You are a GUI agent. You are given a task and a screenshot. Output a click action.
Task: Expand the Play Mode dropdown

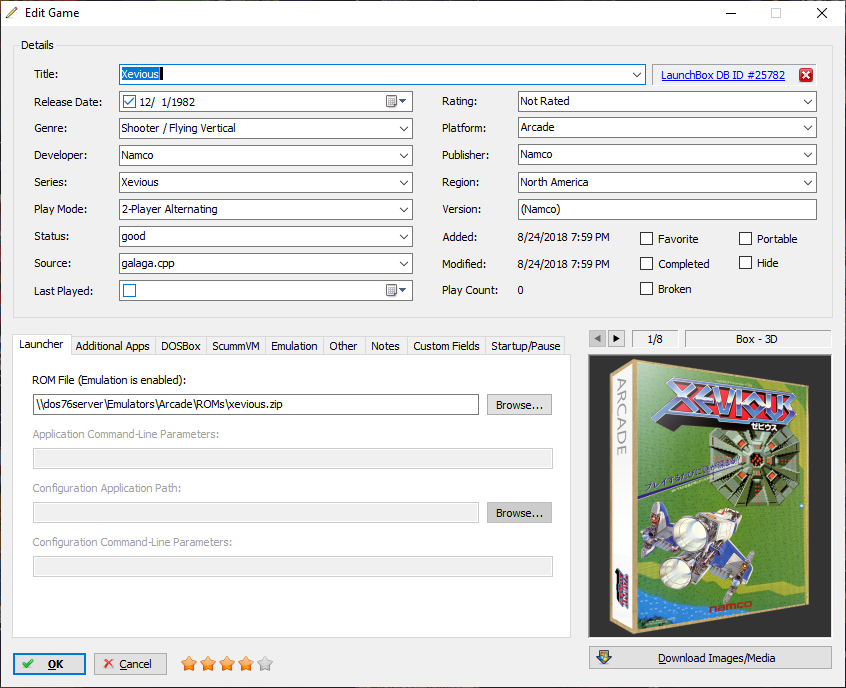pyautogui.click(x=404, y=209)
